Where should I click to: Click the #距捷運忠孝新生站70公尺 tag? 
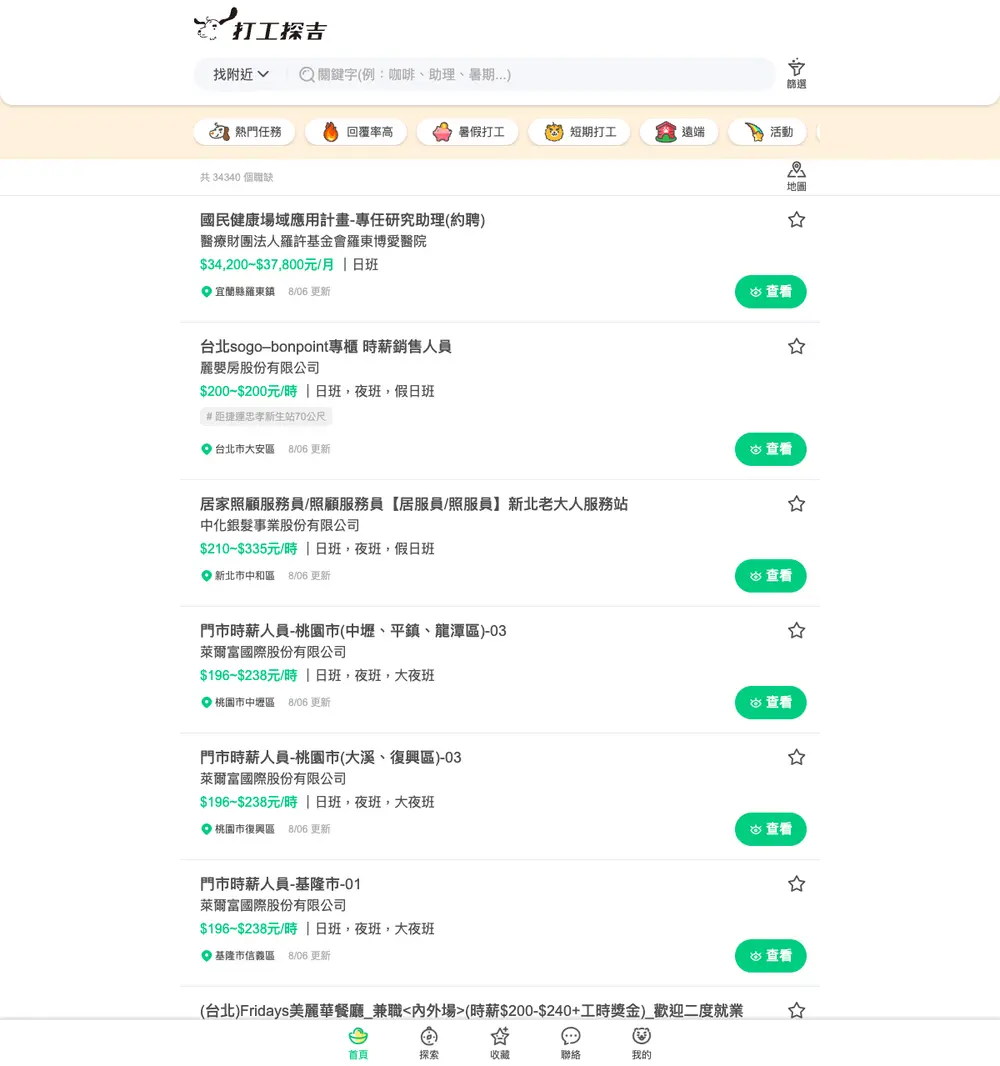[x=266, y=416]
